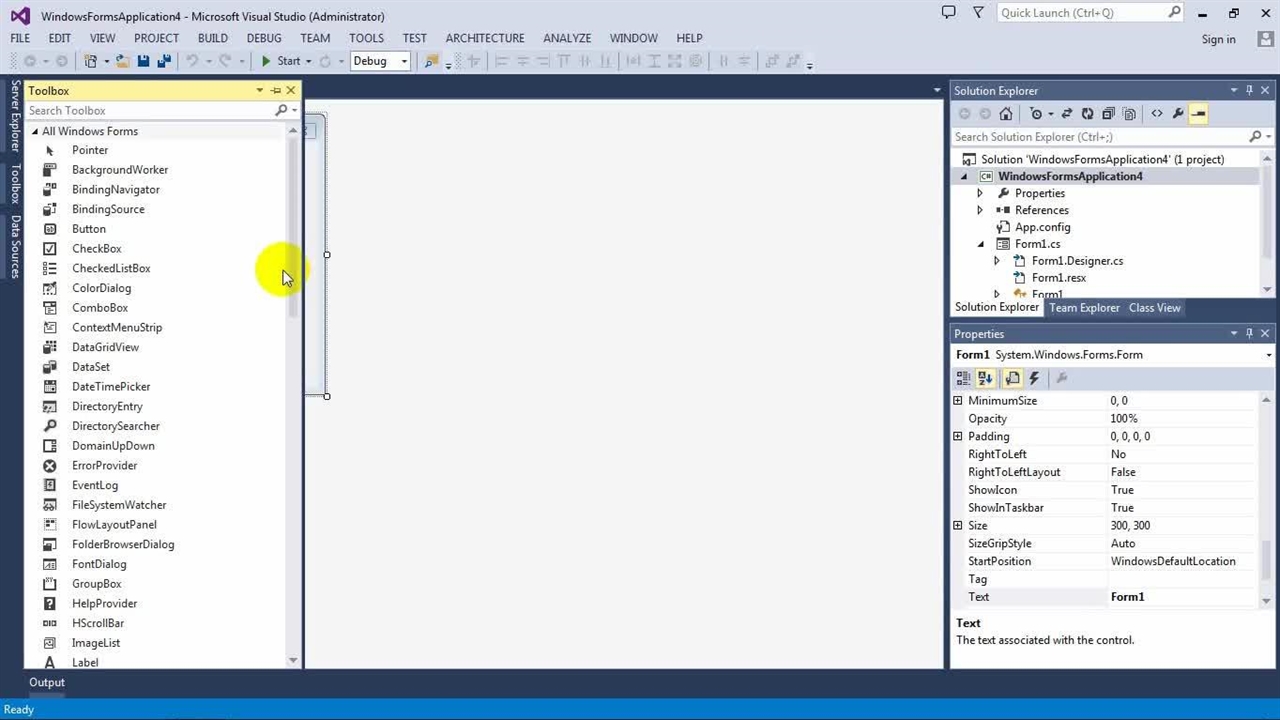
Task: Open the BUILD menu
Action: coord(212,38)
